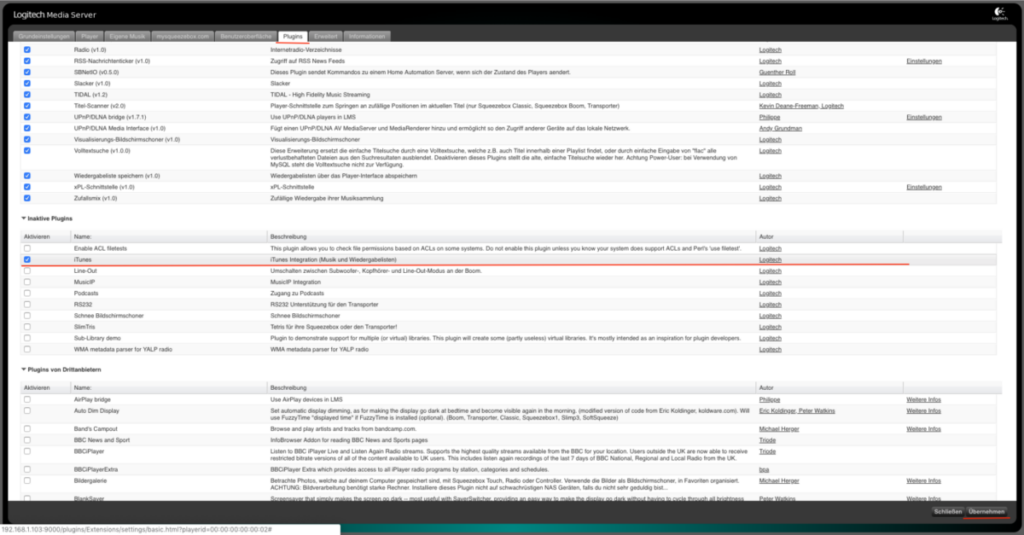Select the mysqueezebox.com tab
This screenshot has width=1024, height=535.
[183, 37]
